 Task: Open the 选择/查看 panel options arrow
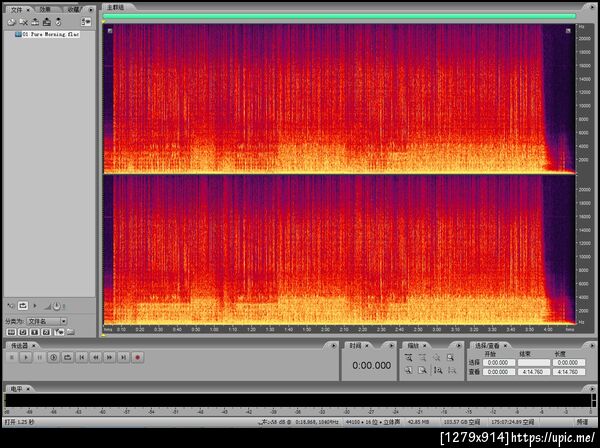pos(592,346)
